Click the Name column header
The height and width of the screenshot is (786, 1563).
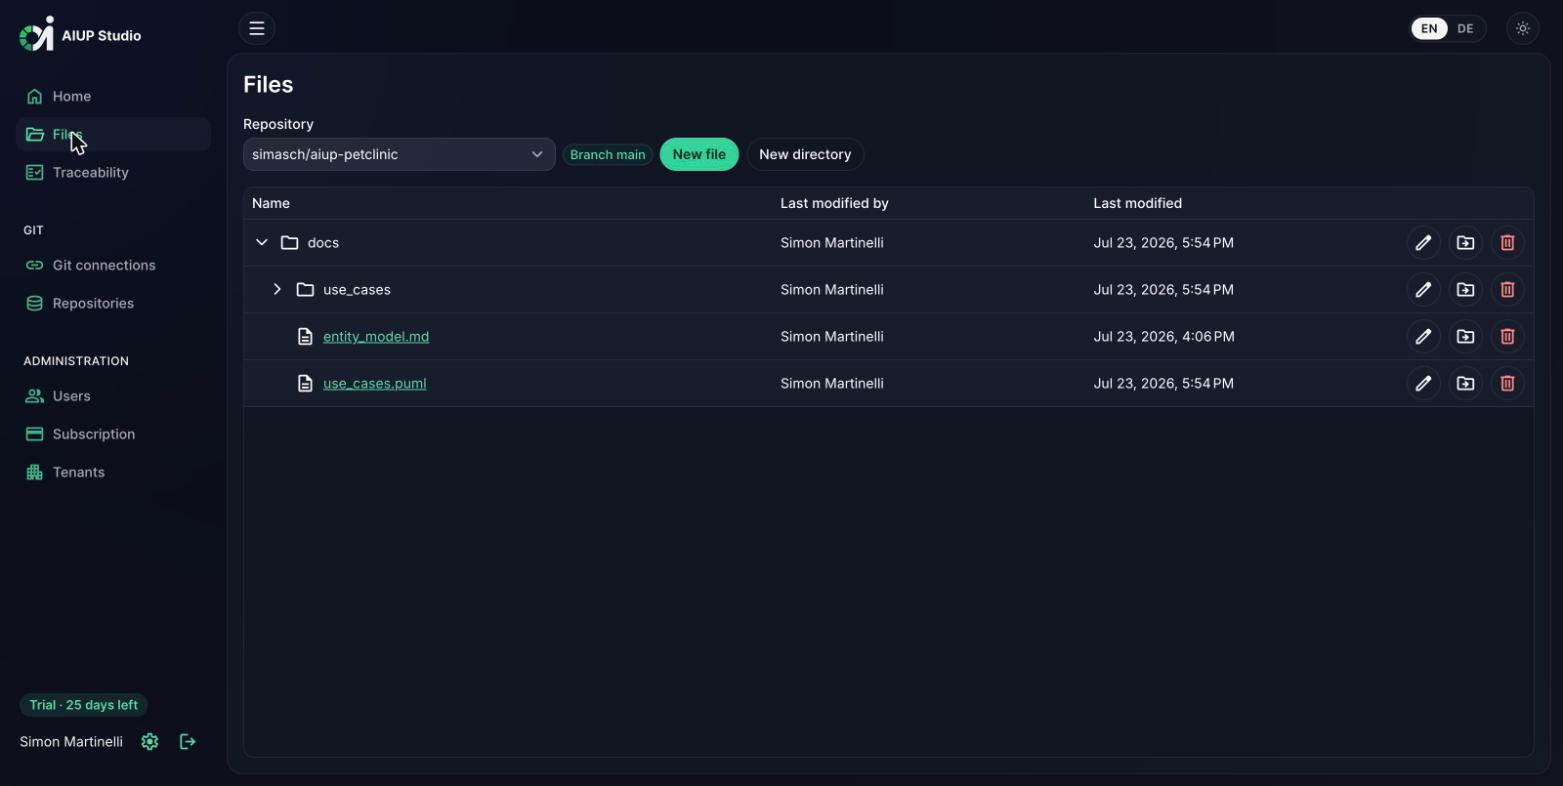[271, 203]
